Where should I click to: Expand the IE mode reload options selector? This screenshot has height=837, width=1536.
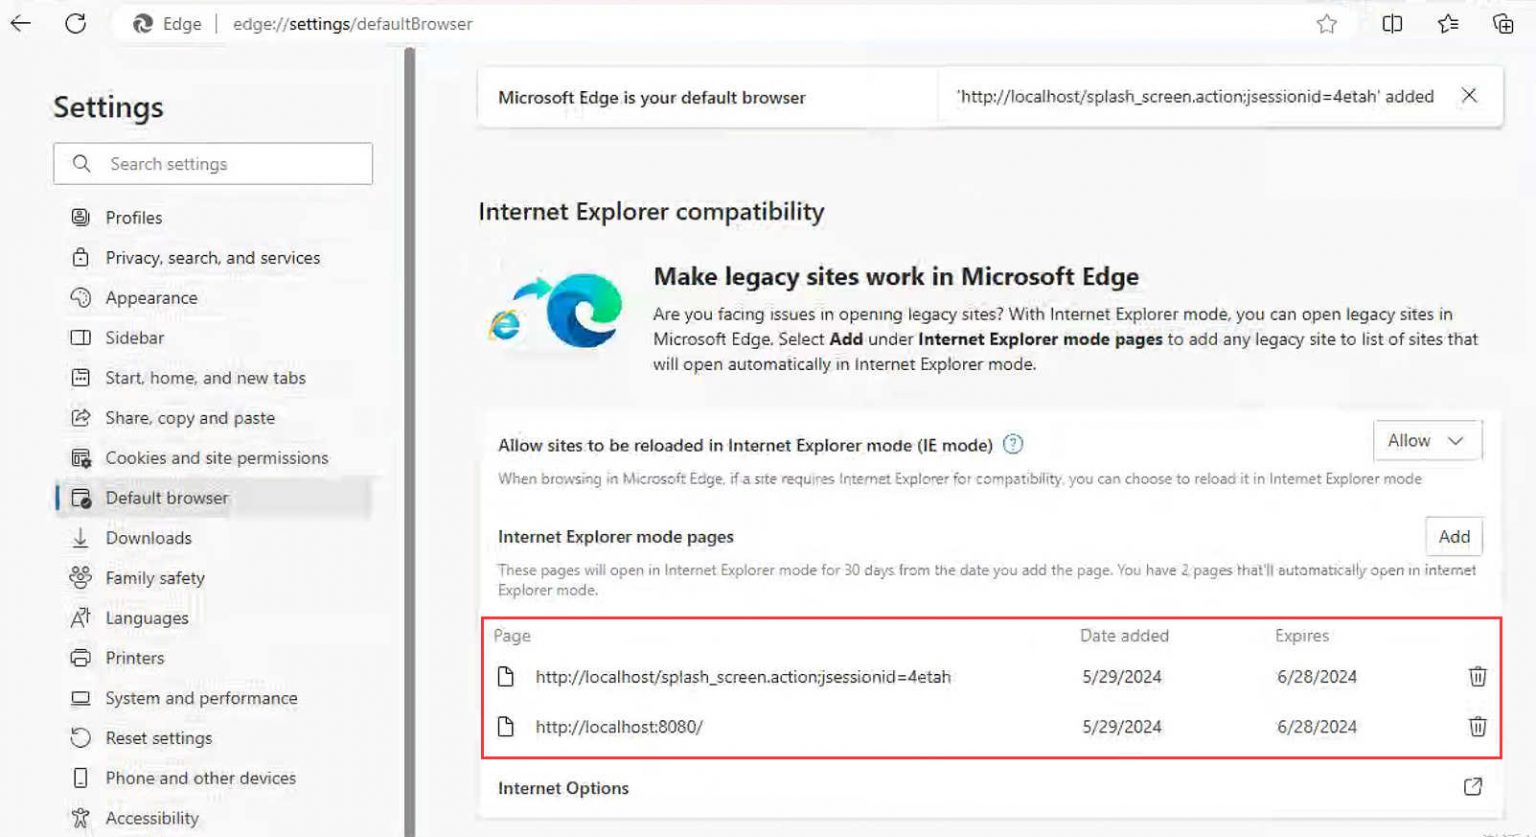pos(1427,440)
